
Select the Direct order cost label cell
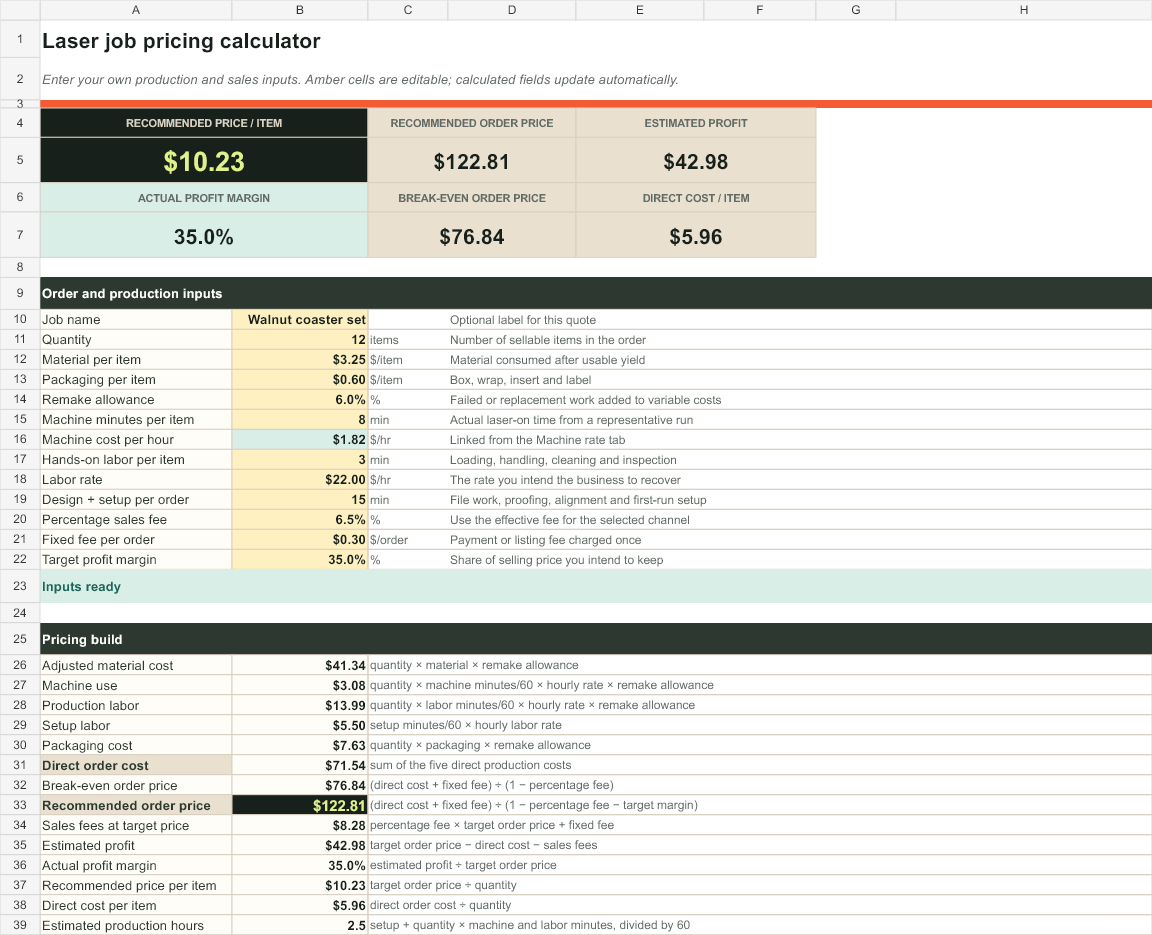coord(136,765)
